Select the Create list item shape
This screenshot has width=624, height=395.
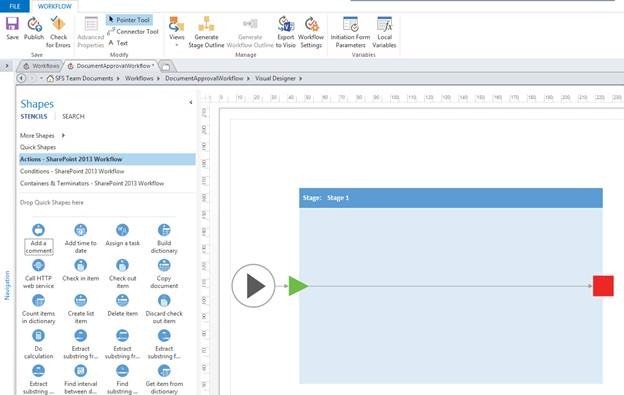pyautogui.click(x=81, y=309)
